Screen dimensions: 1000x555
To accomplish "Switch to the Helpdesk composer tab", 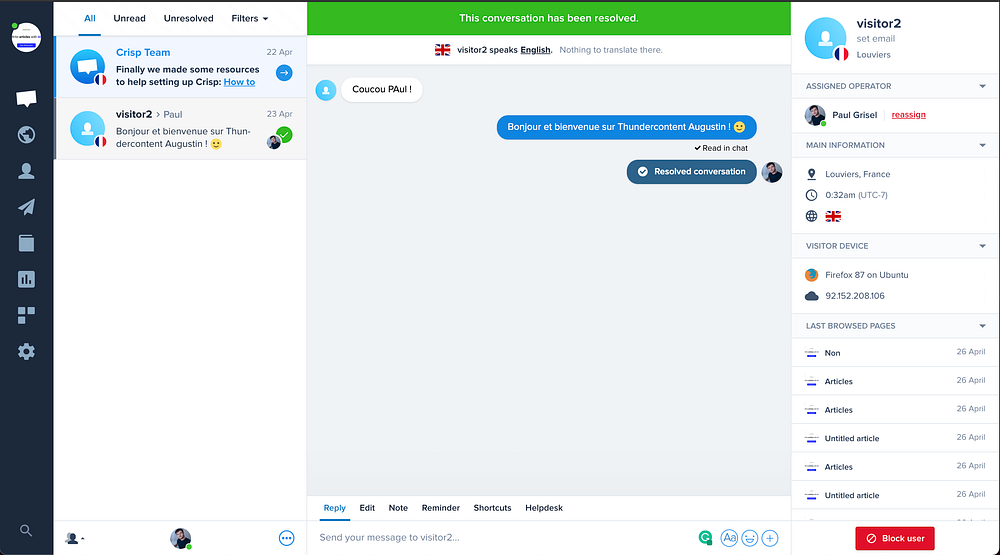I will coord(544,508).
